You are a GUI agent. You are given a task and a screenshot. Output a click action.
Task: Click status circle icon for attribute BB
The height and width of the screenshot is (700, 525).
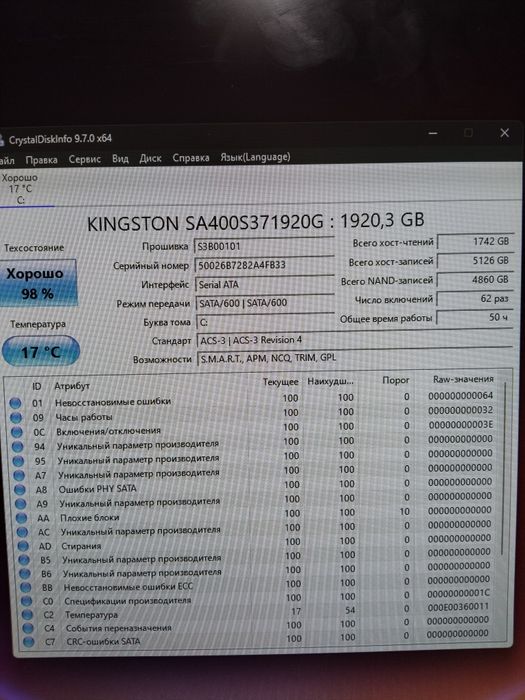coord(26,587)
